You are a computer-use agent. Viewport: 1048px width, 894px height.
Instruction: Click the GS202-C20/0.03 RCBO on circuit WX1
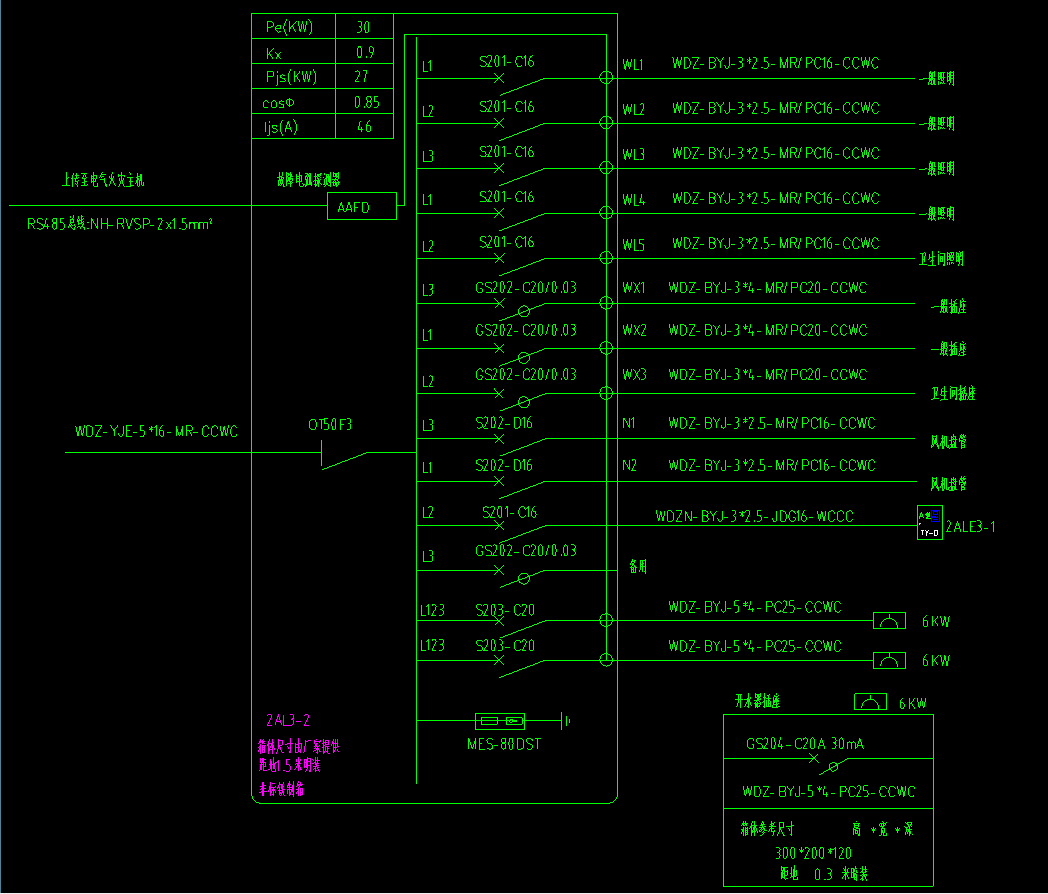pos(497,303)
